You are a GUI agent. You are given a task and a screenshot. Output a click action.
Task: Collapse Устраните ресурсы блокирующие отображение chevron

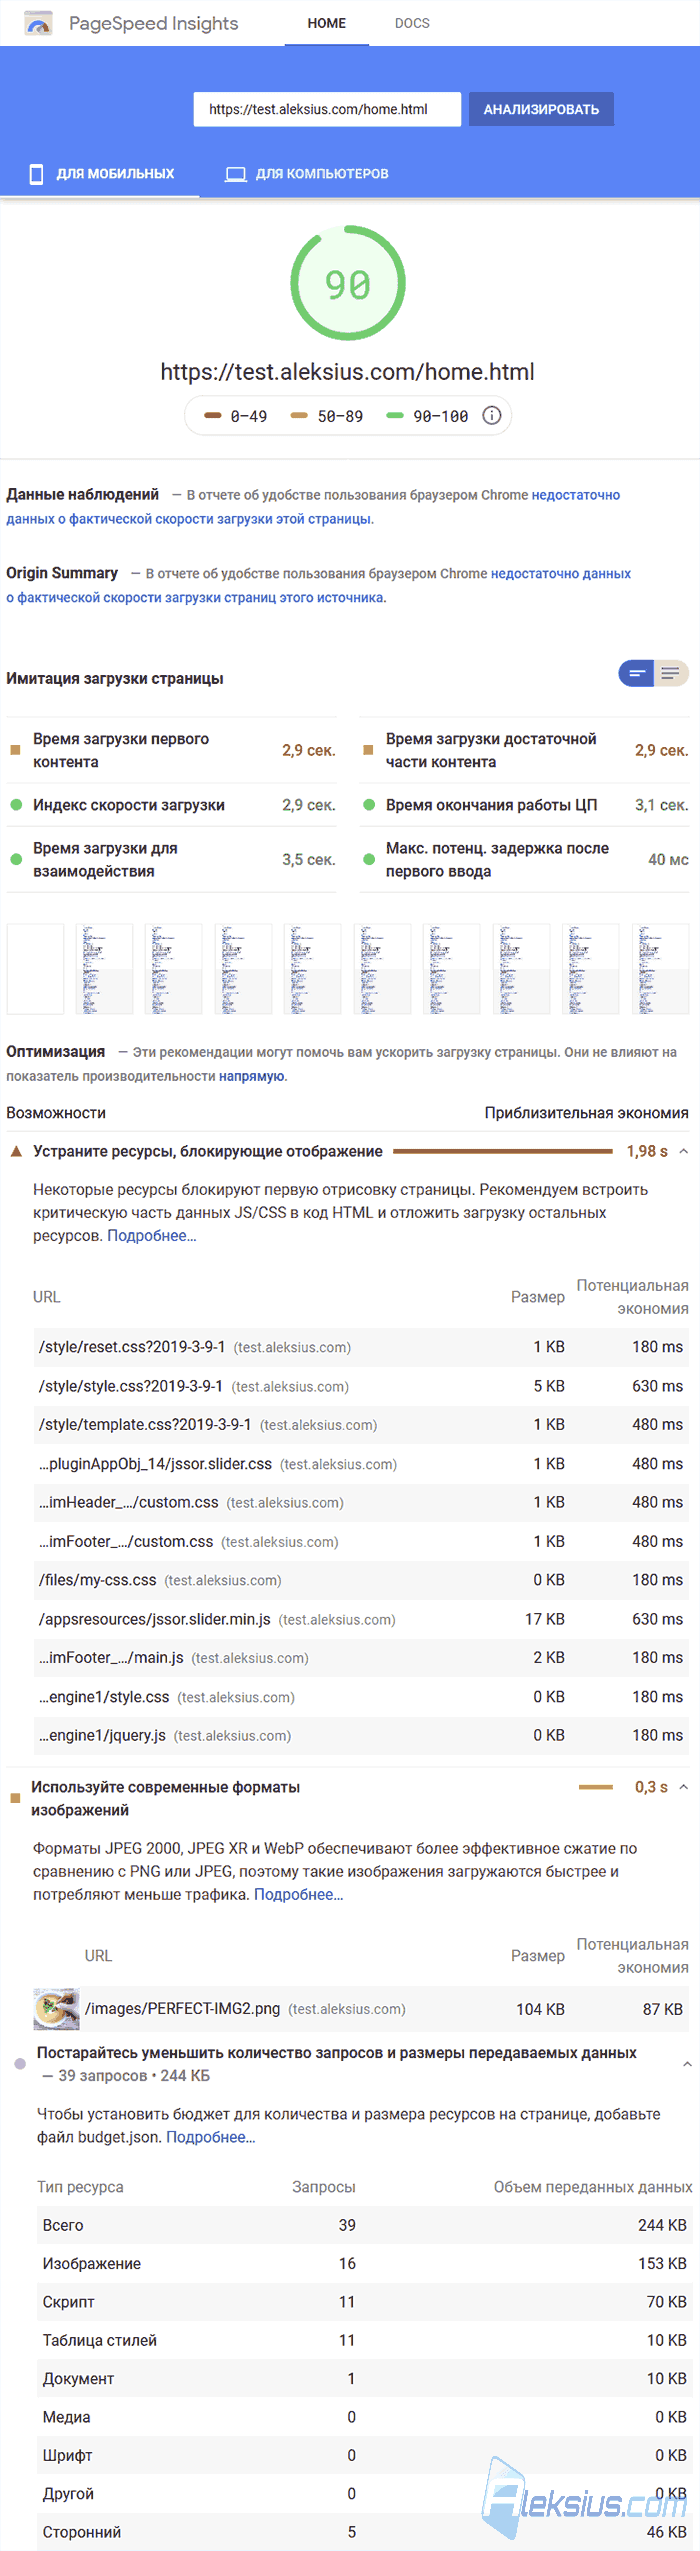click(684, 1151)
